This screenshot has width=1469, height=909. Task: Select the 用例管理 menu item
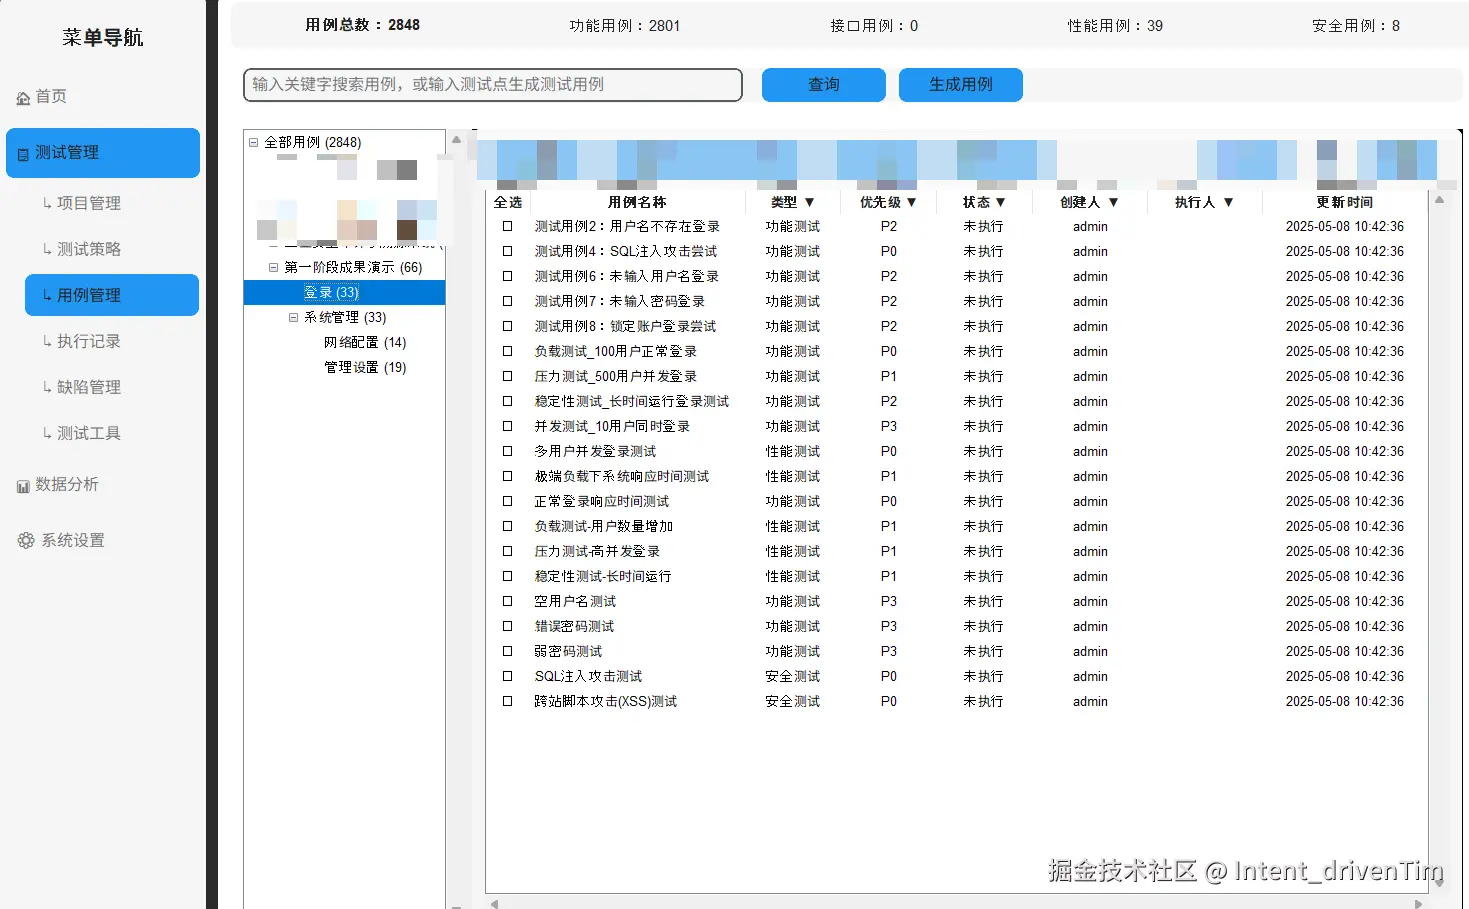coord(112,295)
